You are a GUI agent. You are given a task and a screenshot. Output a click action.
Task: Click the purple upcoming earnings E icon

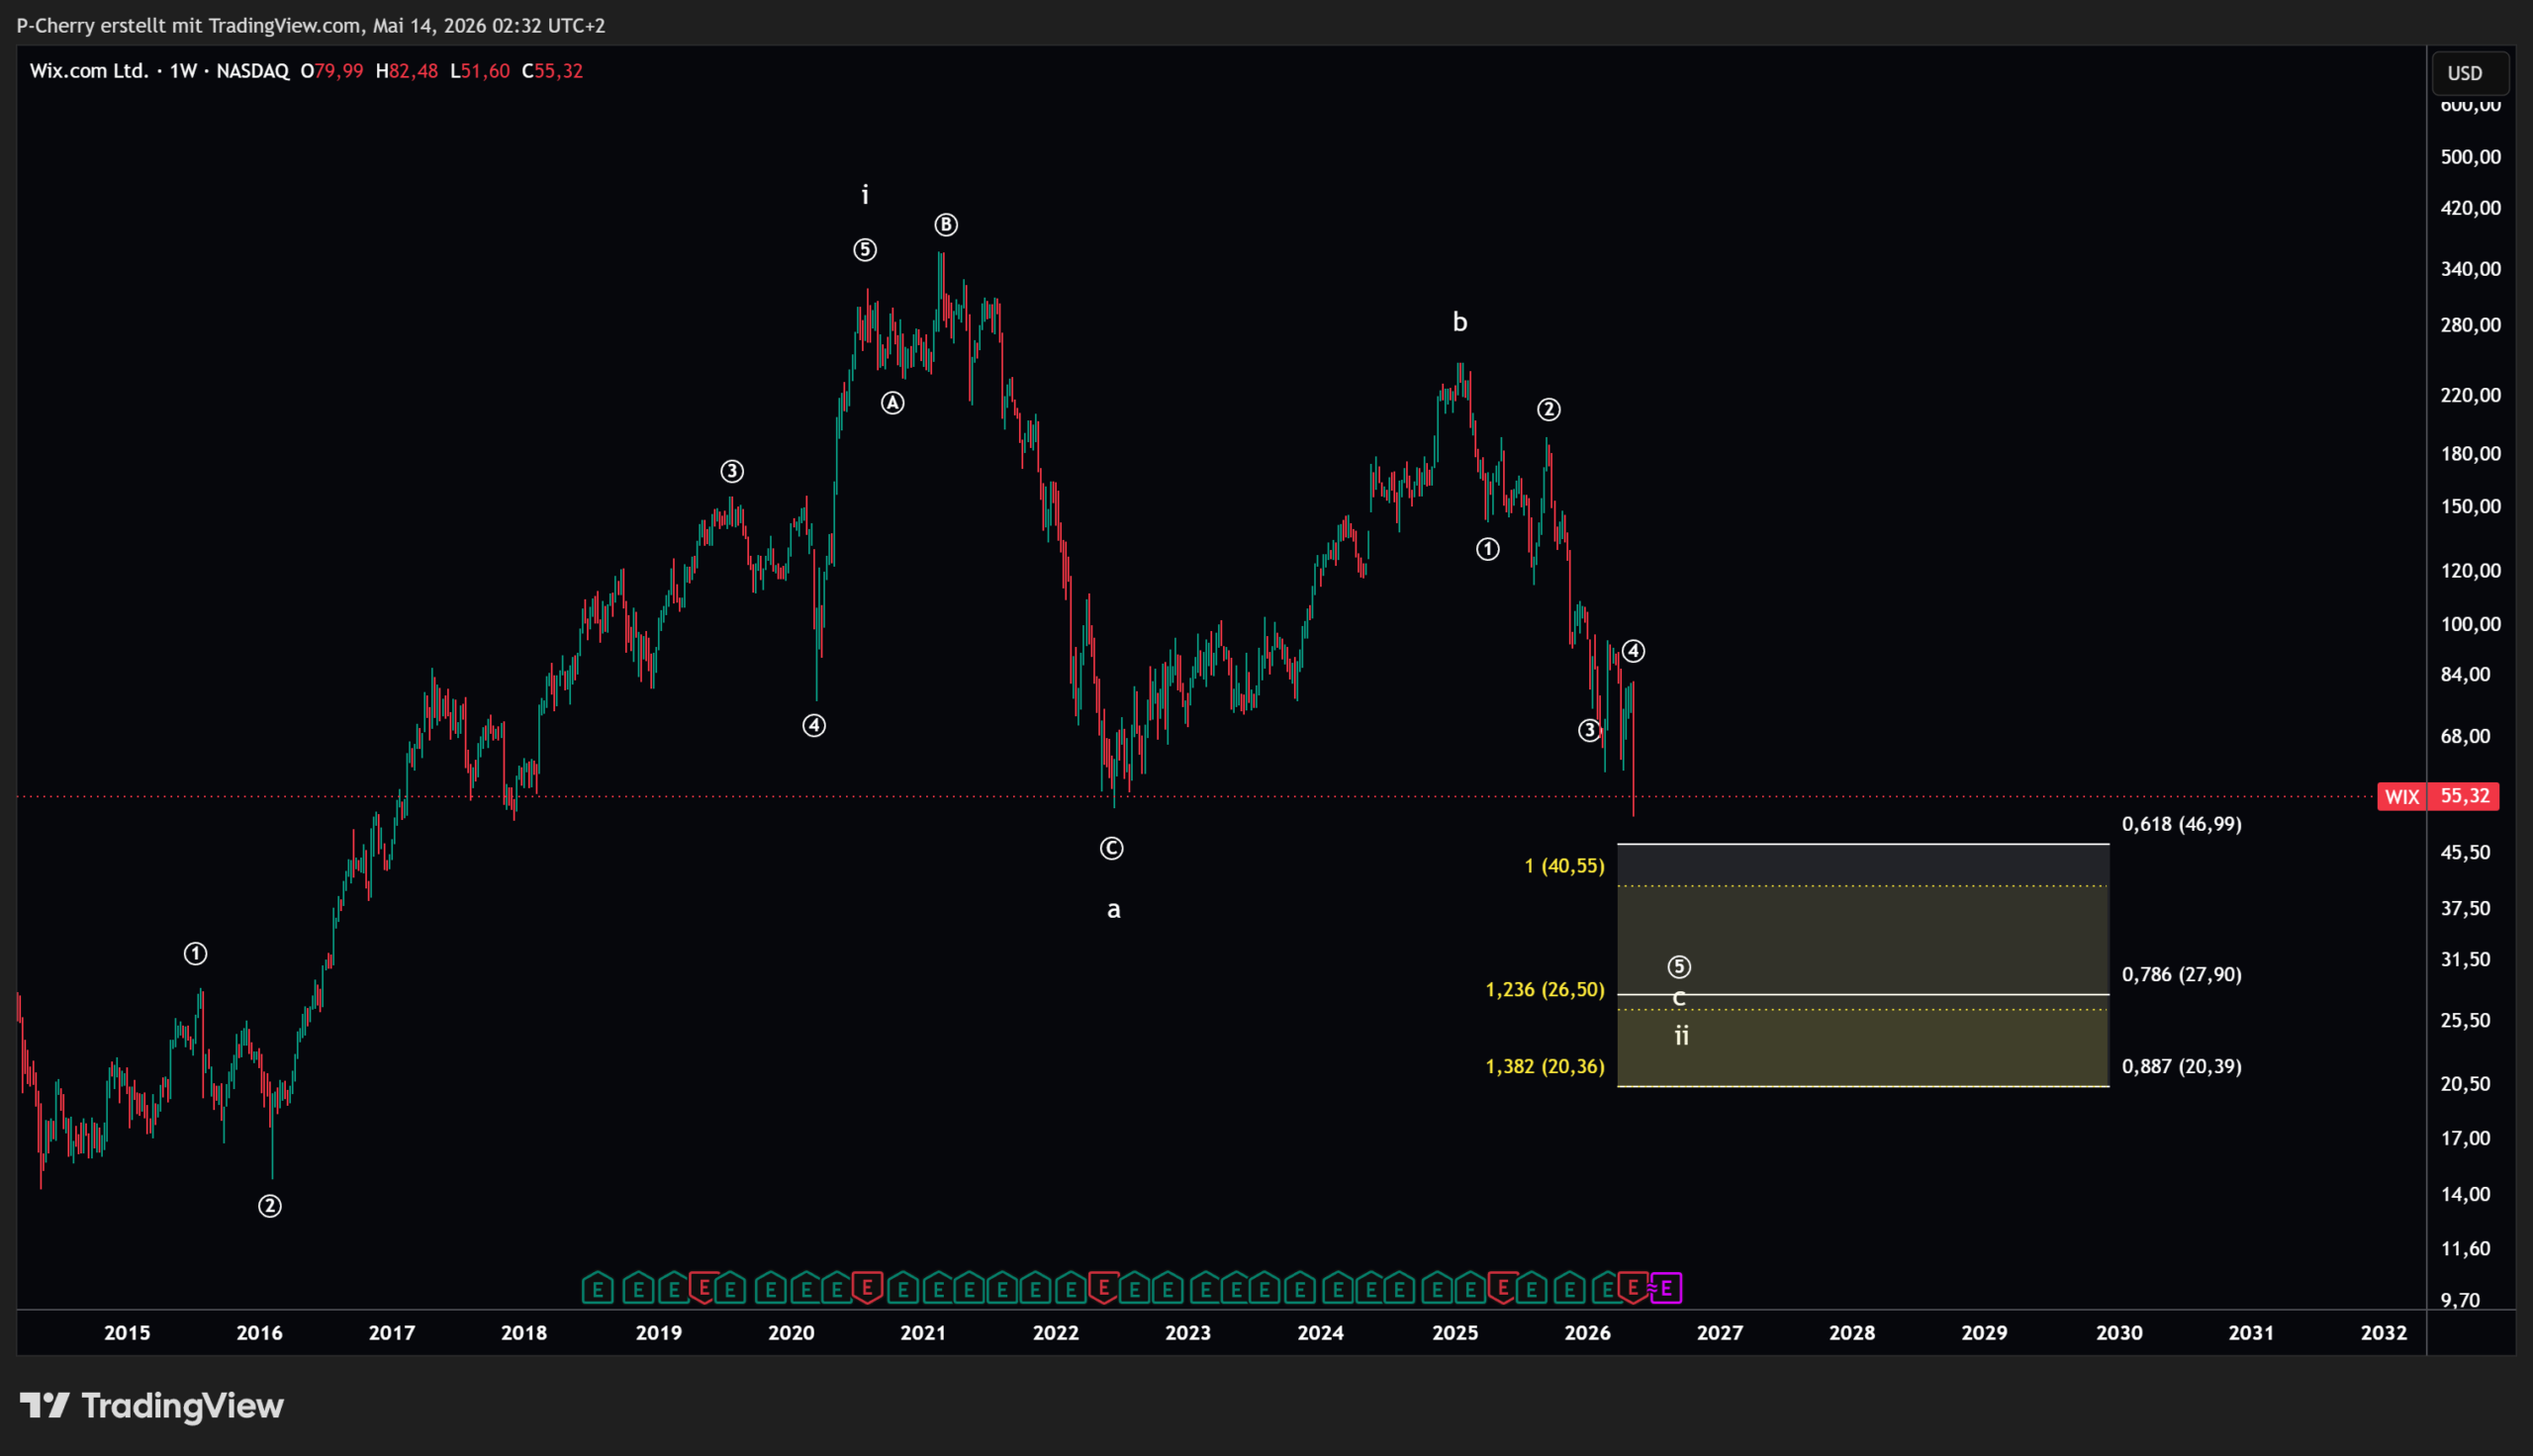(x=1666, y=1289)
